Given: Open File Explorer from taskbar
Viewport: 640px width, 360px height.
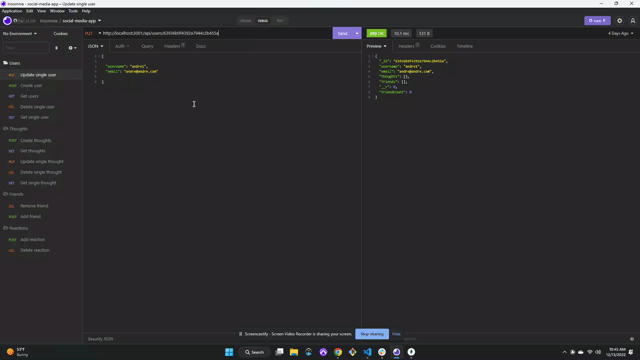Looking at the screenshot, I should click(294, 352).
